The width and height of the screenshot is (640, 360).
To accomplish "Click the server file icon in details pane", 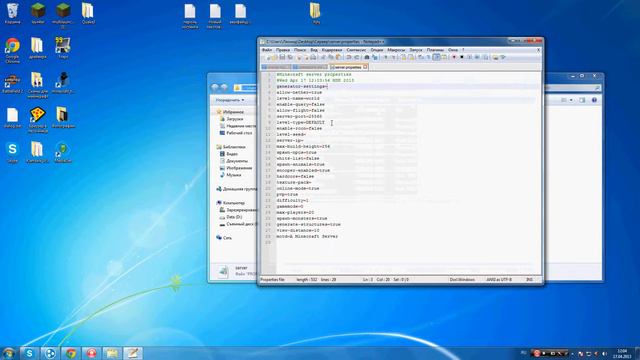I will pos(223,271).
